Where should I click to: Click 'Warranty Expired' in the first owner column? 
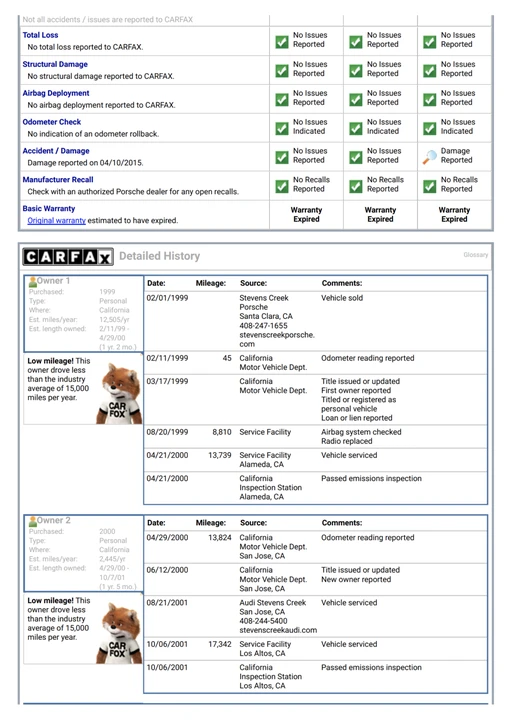coord(306,214)
